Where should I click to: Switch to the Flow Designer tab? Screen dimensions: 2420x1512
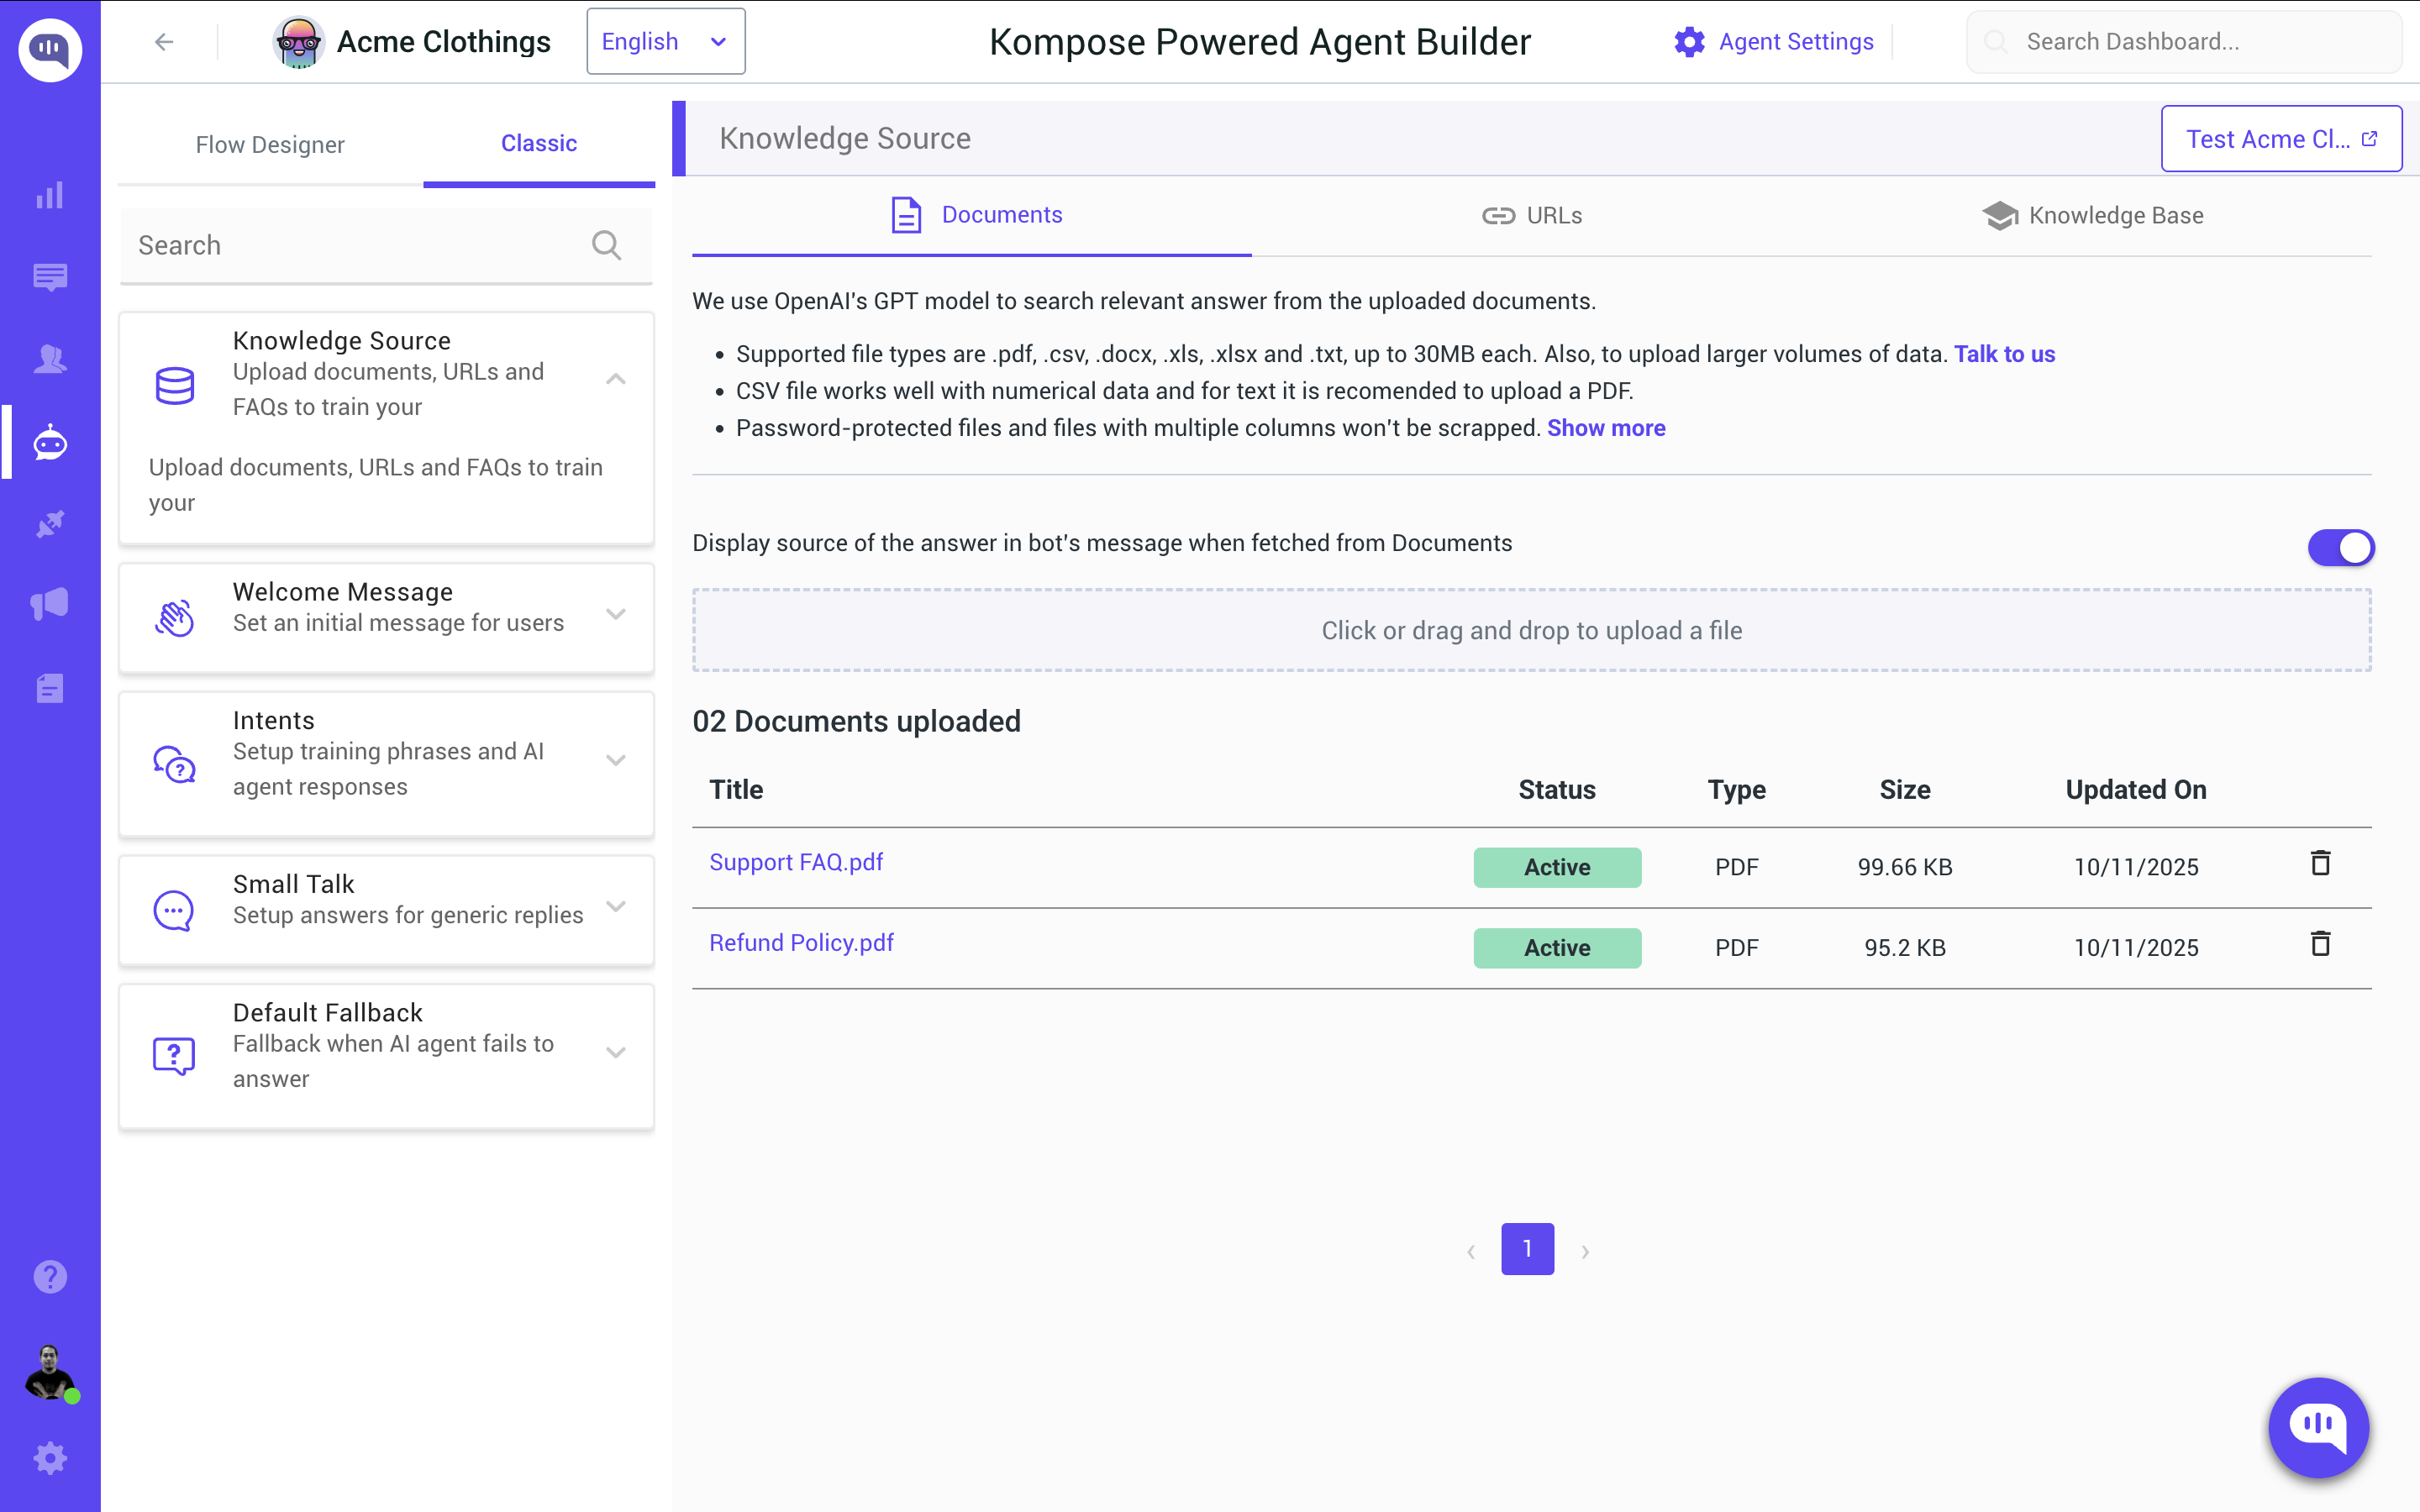(x=270, y=145)
